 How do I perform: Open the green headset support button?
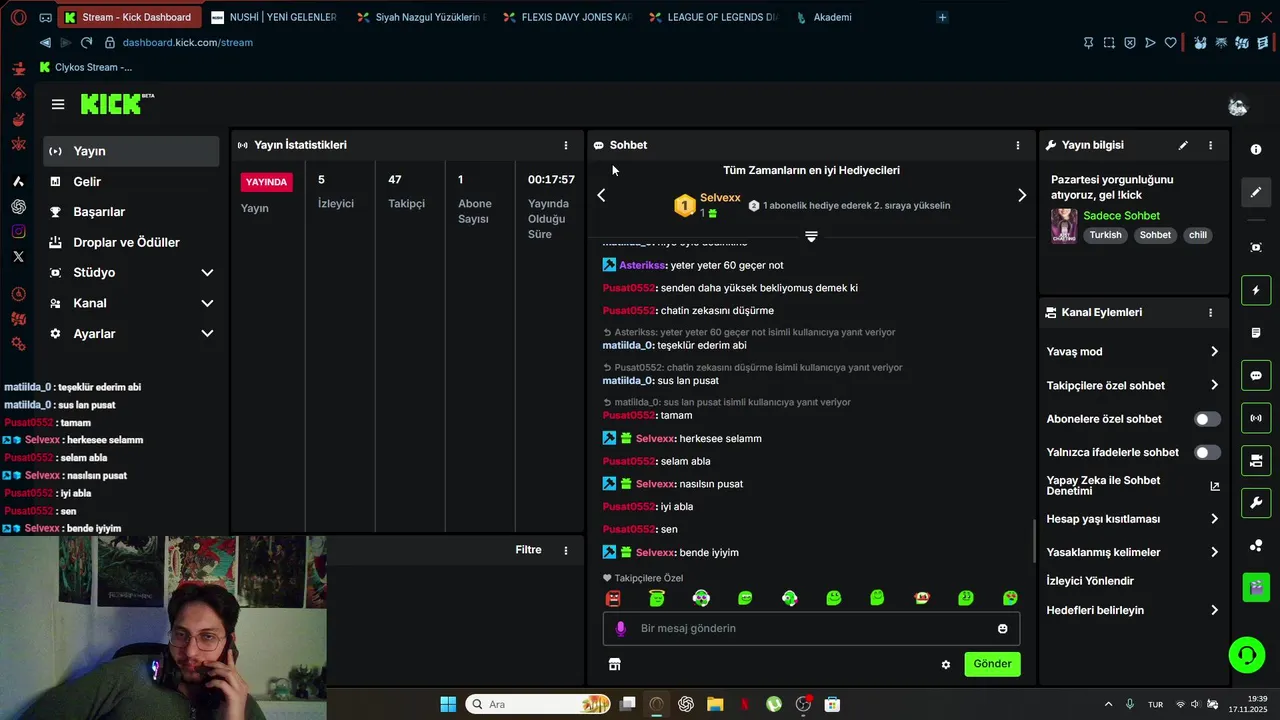[x=1247, y=655]
